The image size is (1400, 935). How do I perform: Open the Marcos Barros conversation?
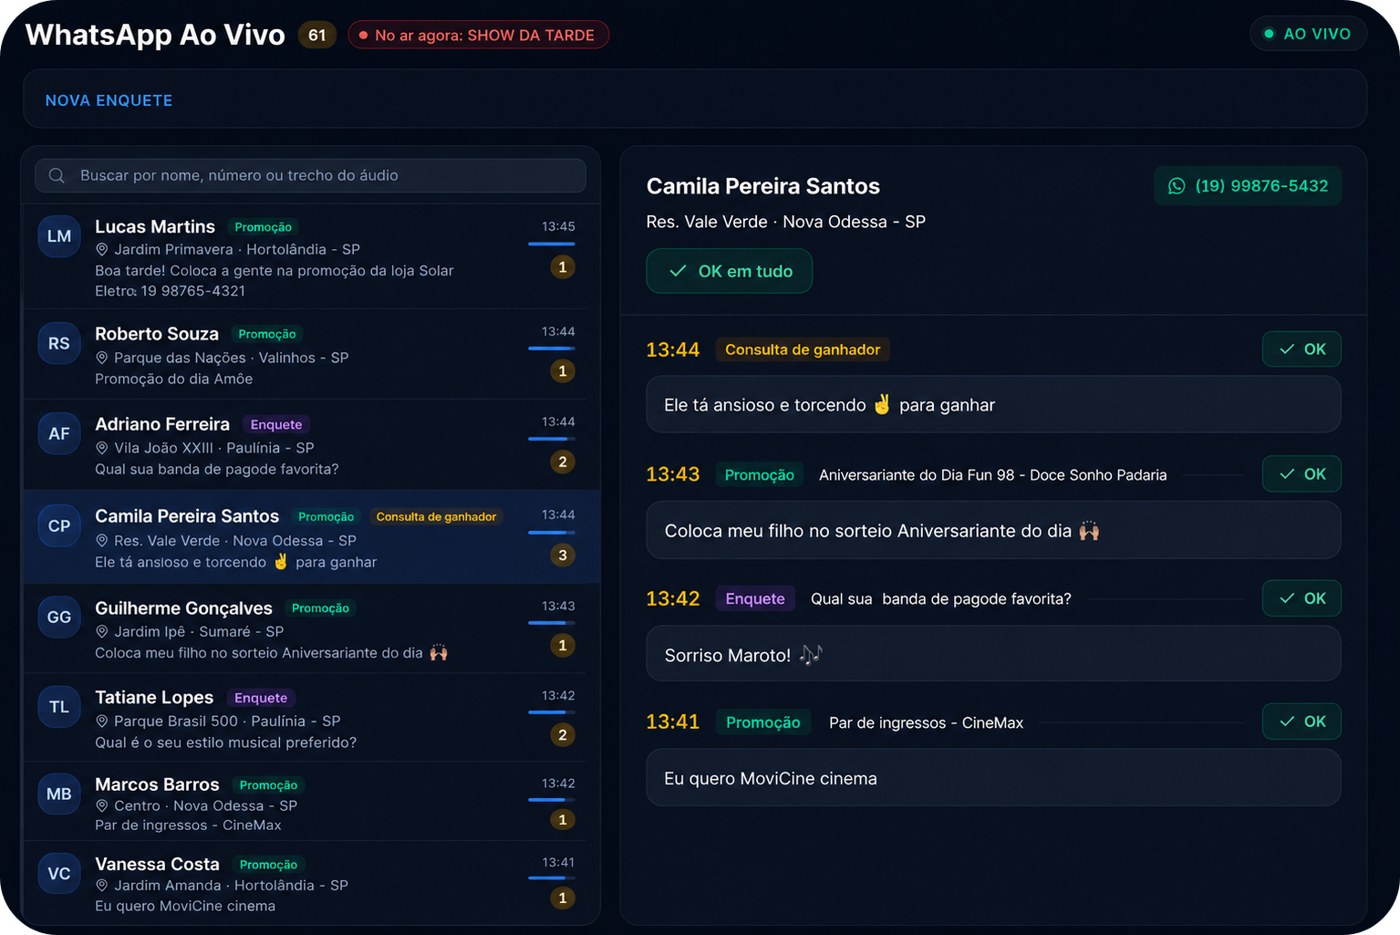311,802
